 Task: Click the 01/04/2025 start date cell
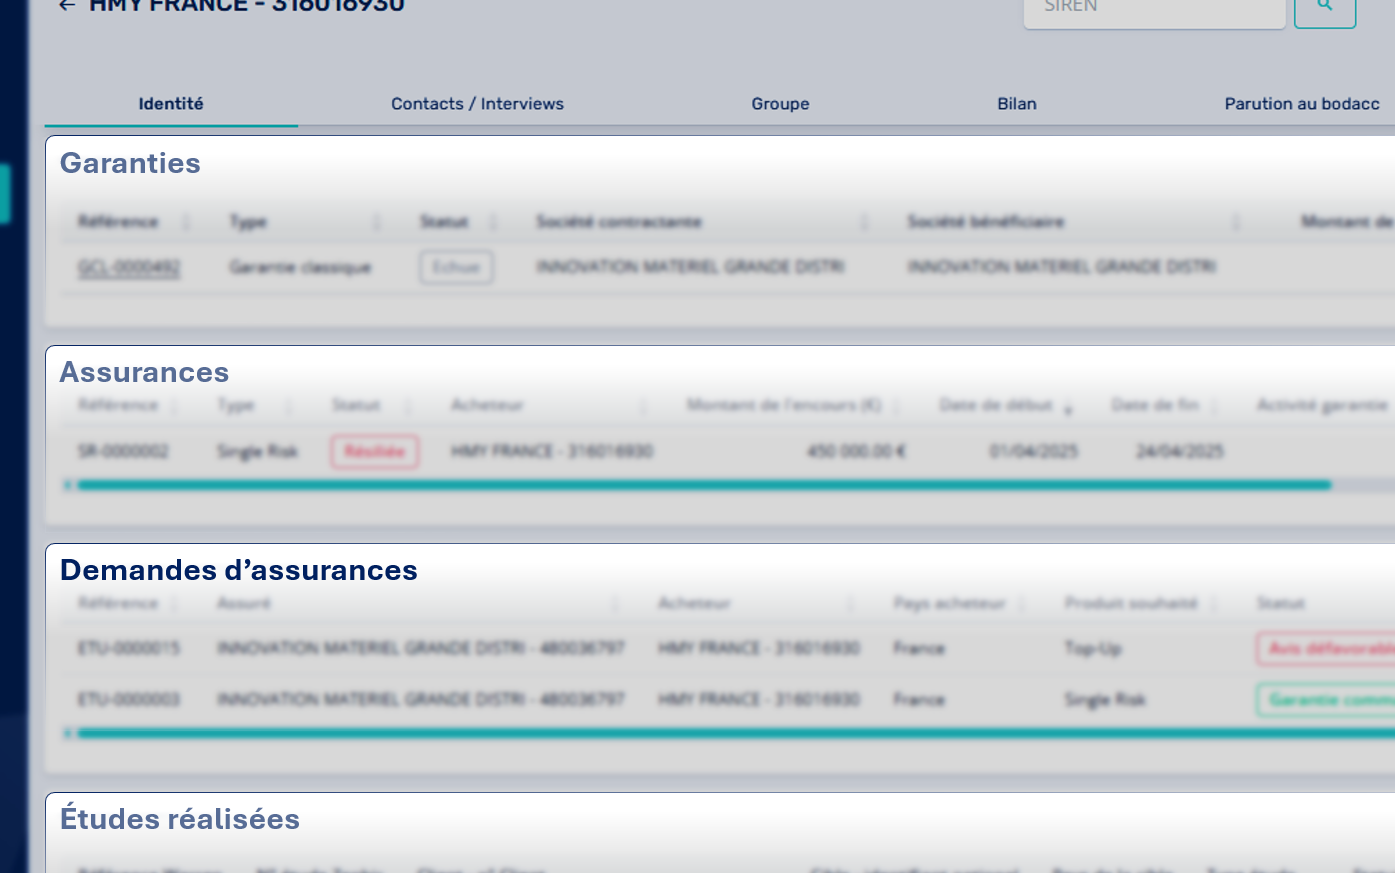pos(1033,451)
